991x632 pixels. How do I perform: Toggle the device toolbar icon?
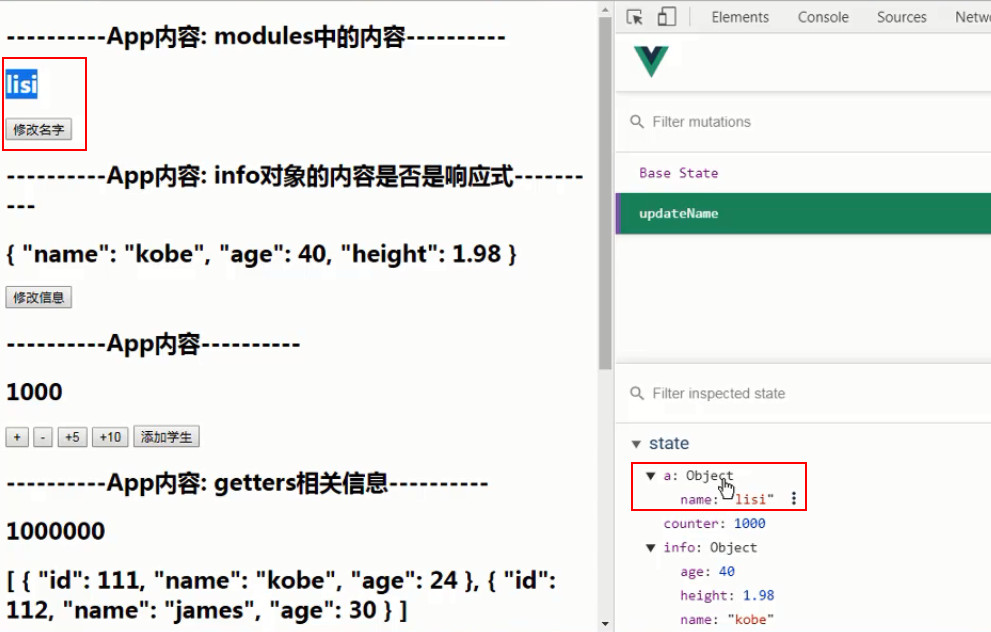click(x=666, y=17)
